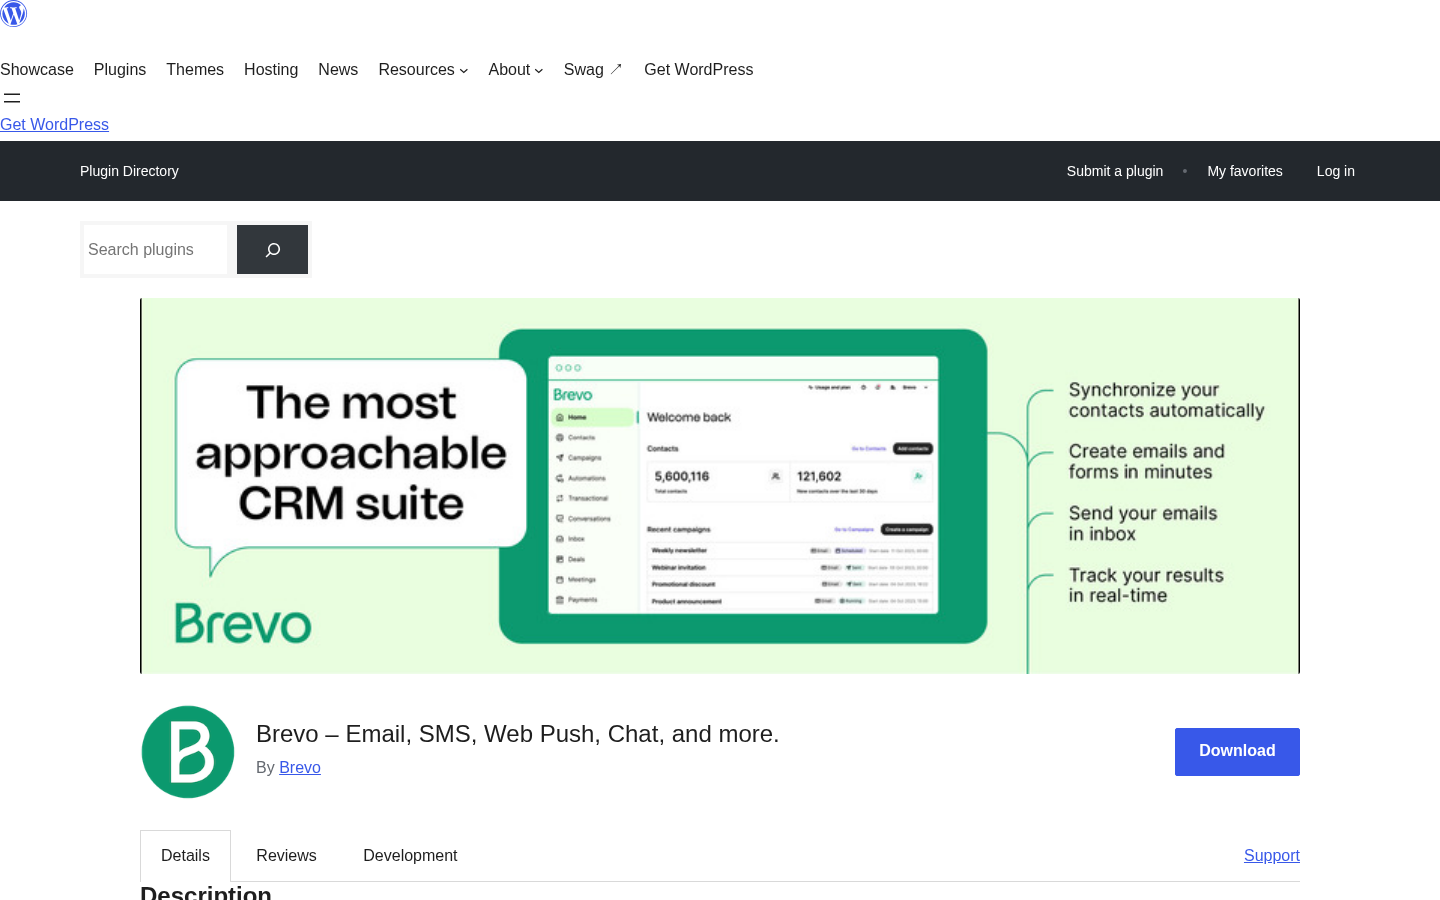Select the Details tab
The width and height of the screenshot is (1440, 900).
[185, 856]
